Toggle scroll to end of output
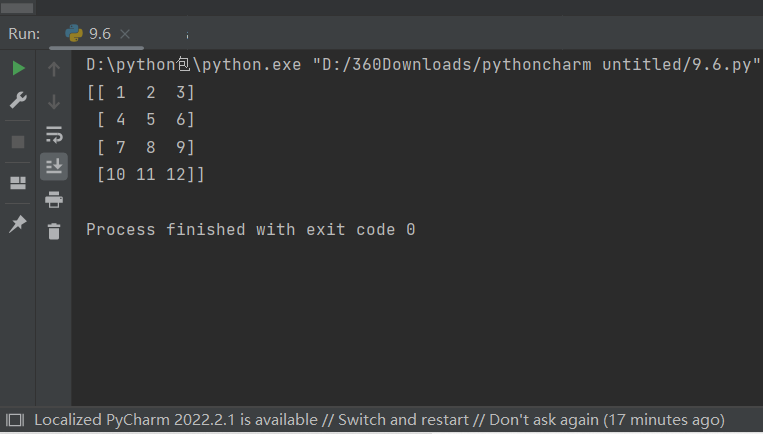 54,166
